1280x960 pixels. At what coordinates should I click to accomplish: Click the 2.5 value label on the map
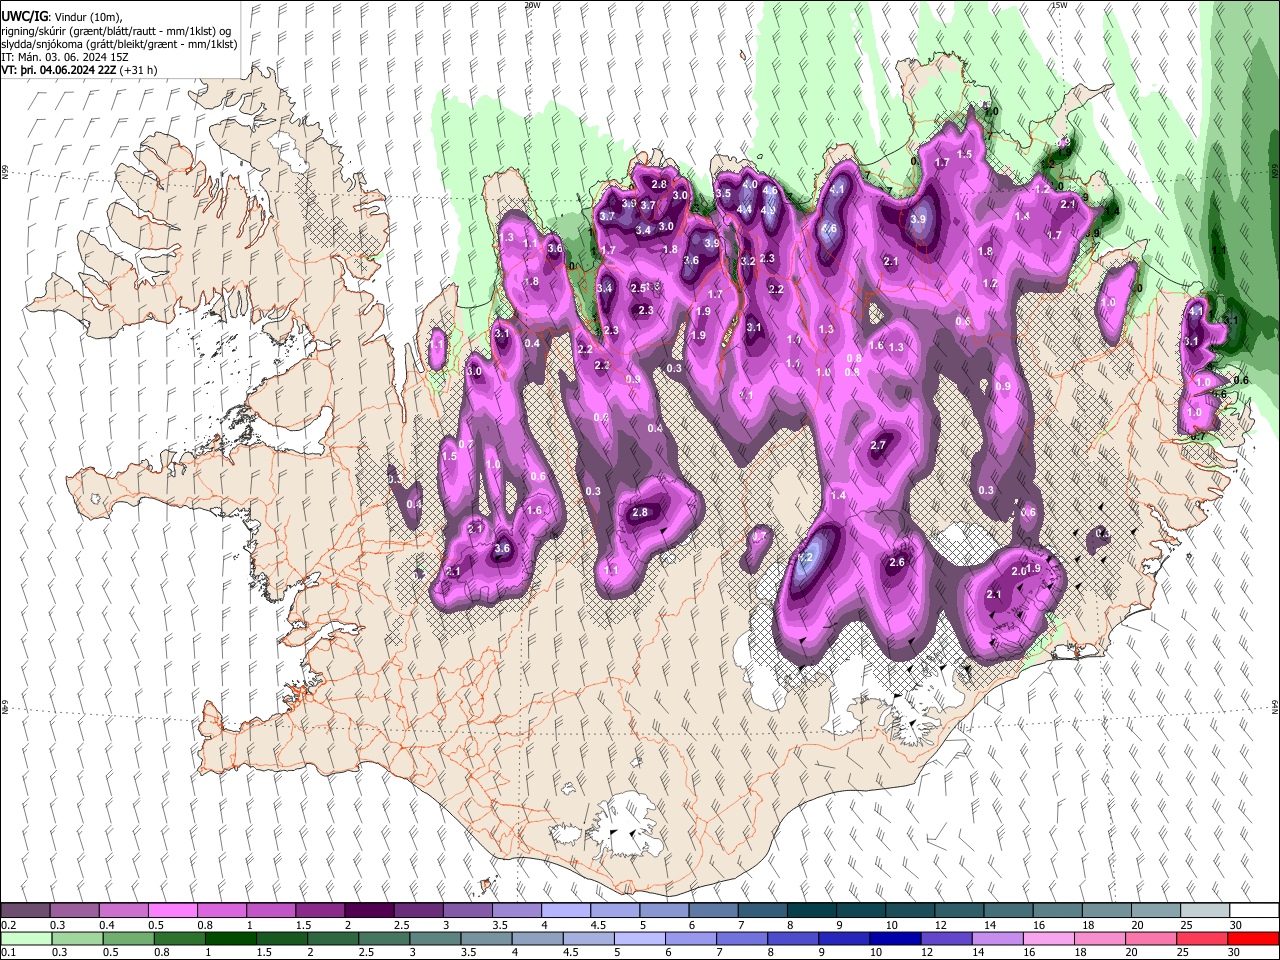638,288
